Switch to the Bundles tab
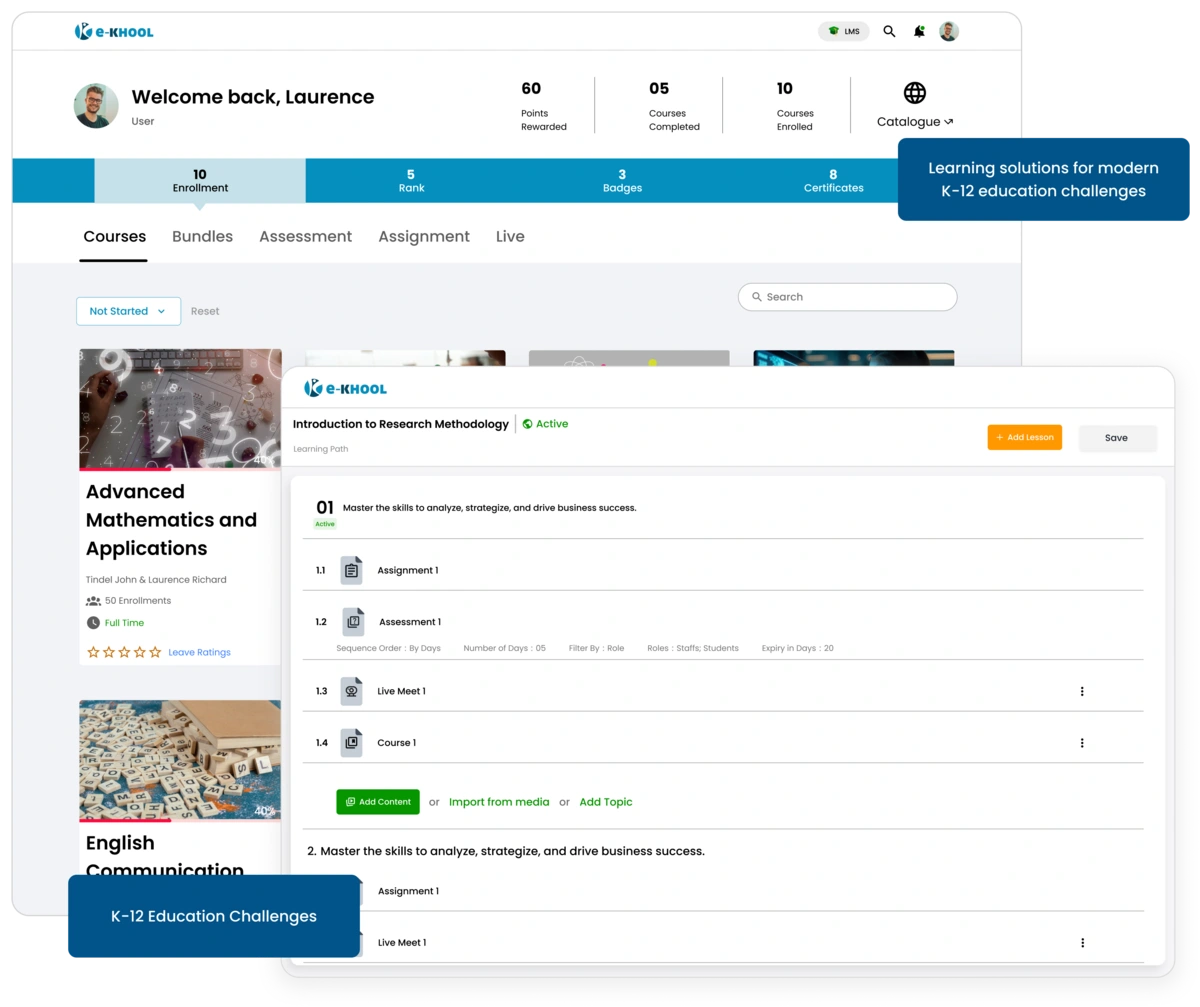Screen dimensions: 1200x1007 pos(202,237)
